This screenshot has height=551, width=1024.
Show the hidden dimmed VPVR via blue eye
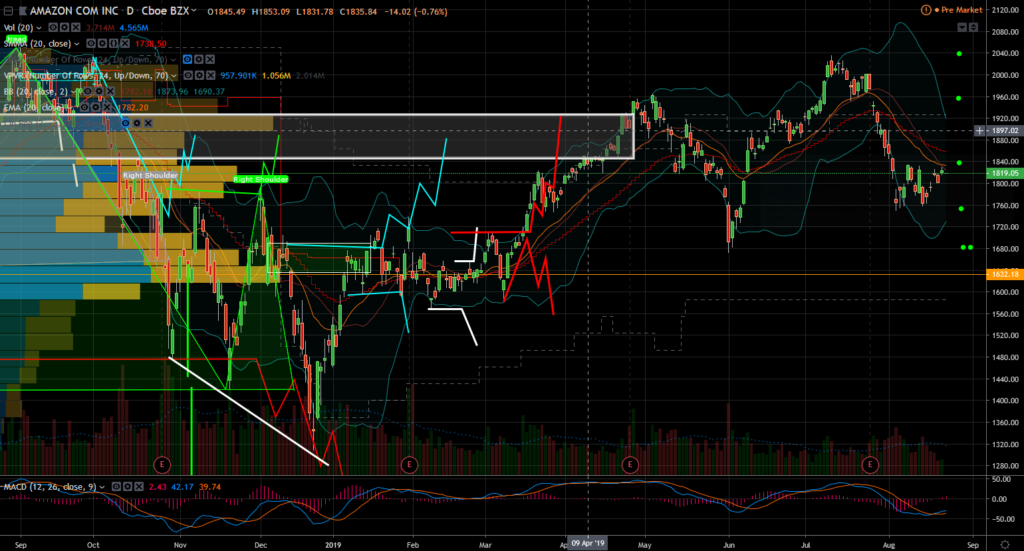(x=187, y=59)
